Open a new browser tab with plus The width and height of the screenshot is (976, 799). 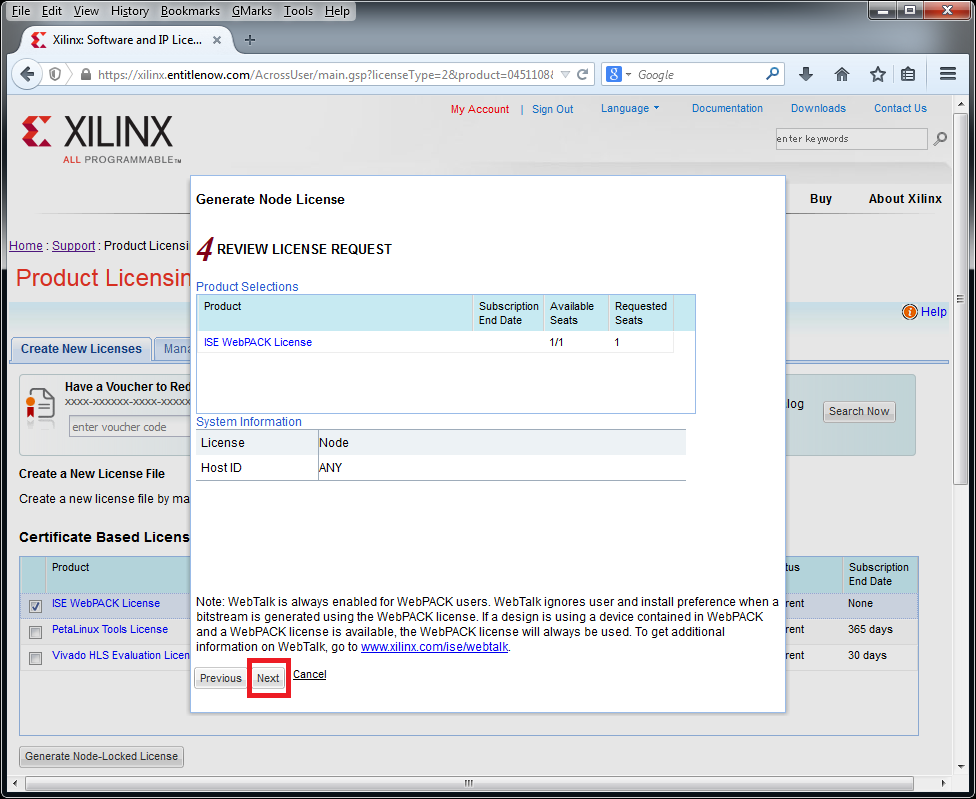coord(250,40)
